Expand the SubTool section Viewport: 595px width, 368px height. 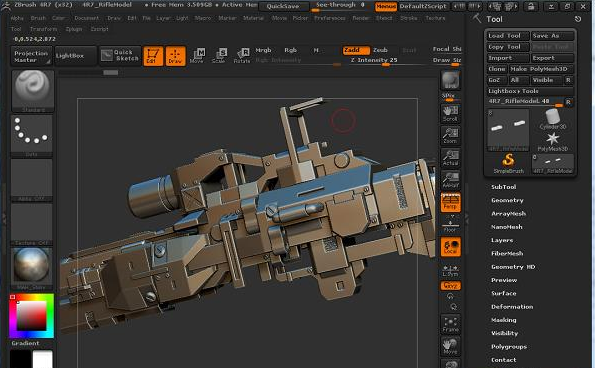(504, 187)
